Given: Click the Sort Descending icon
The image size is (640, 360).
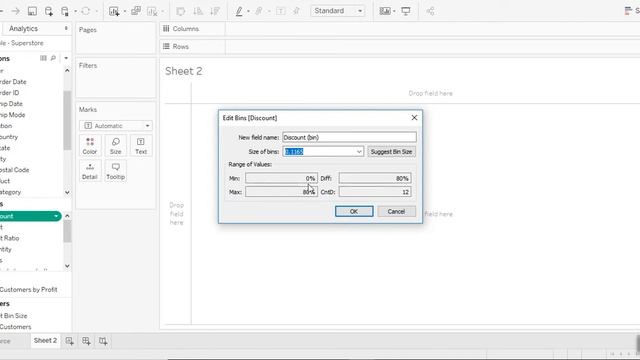Looking at the screenshot, I should (215, 11).
